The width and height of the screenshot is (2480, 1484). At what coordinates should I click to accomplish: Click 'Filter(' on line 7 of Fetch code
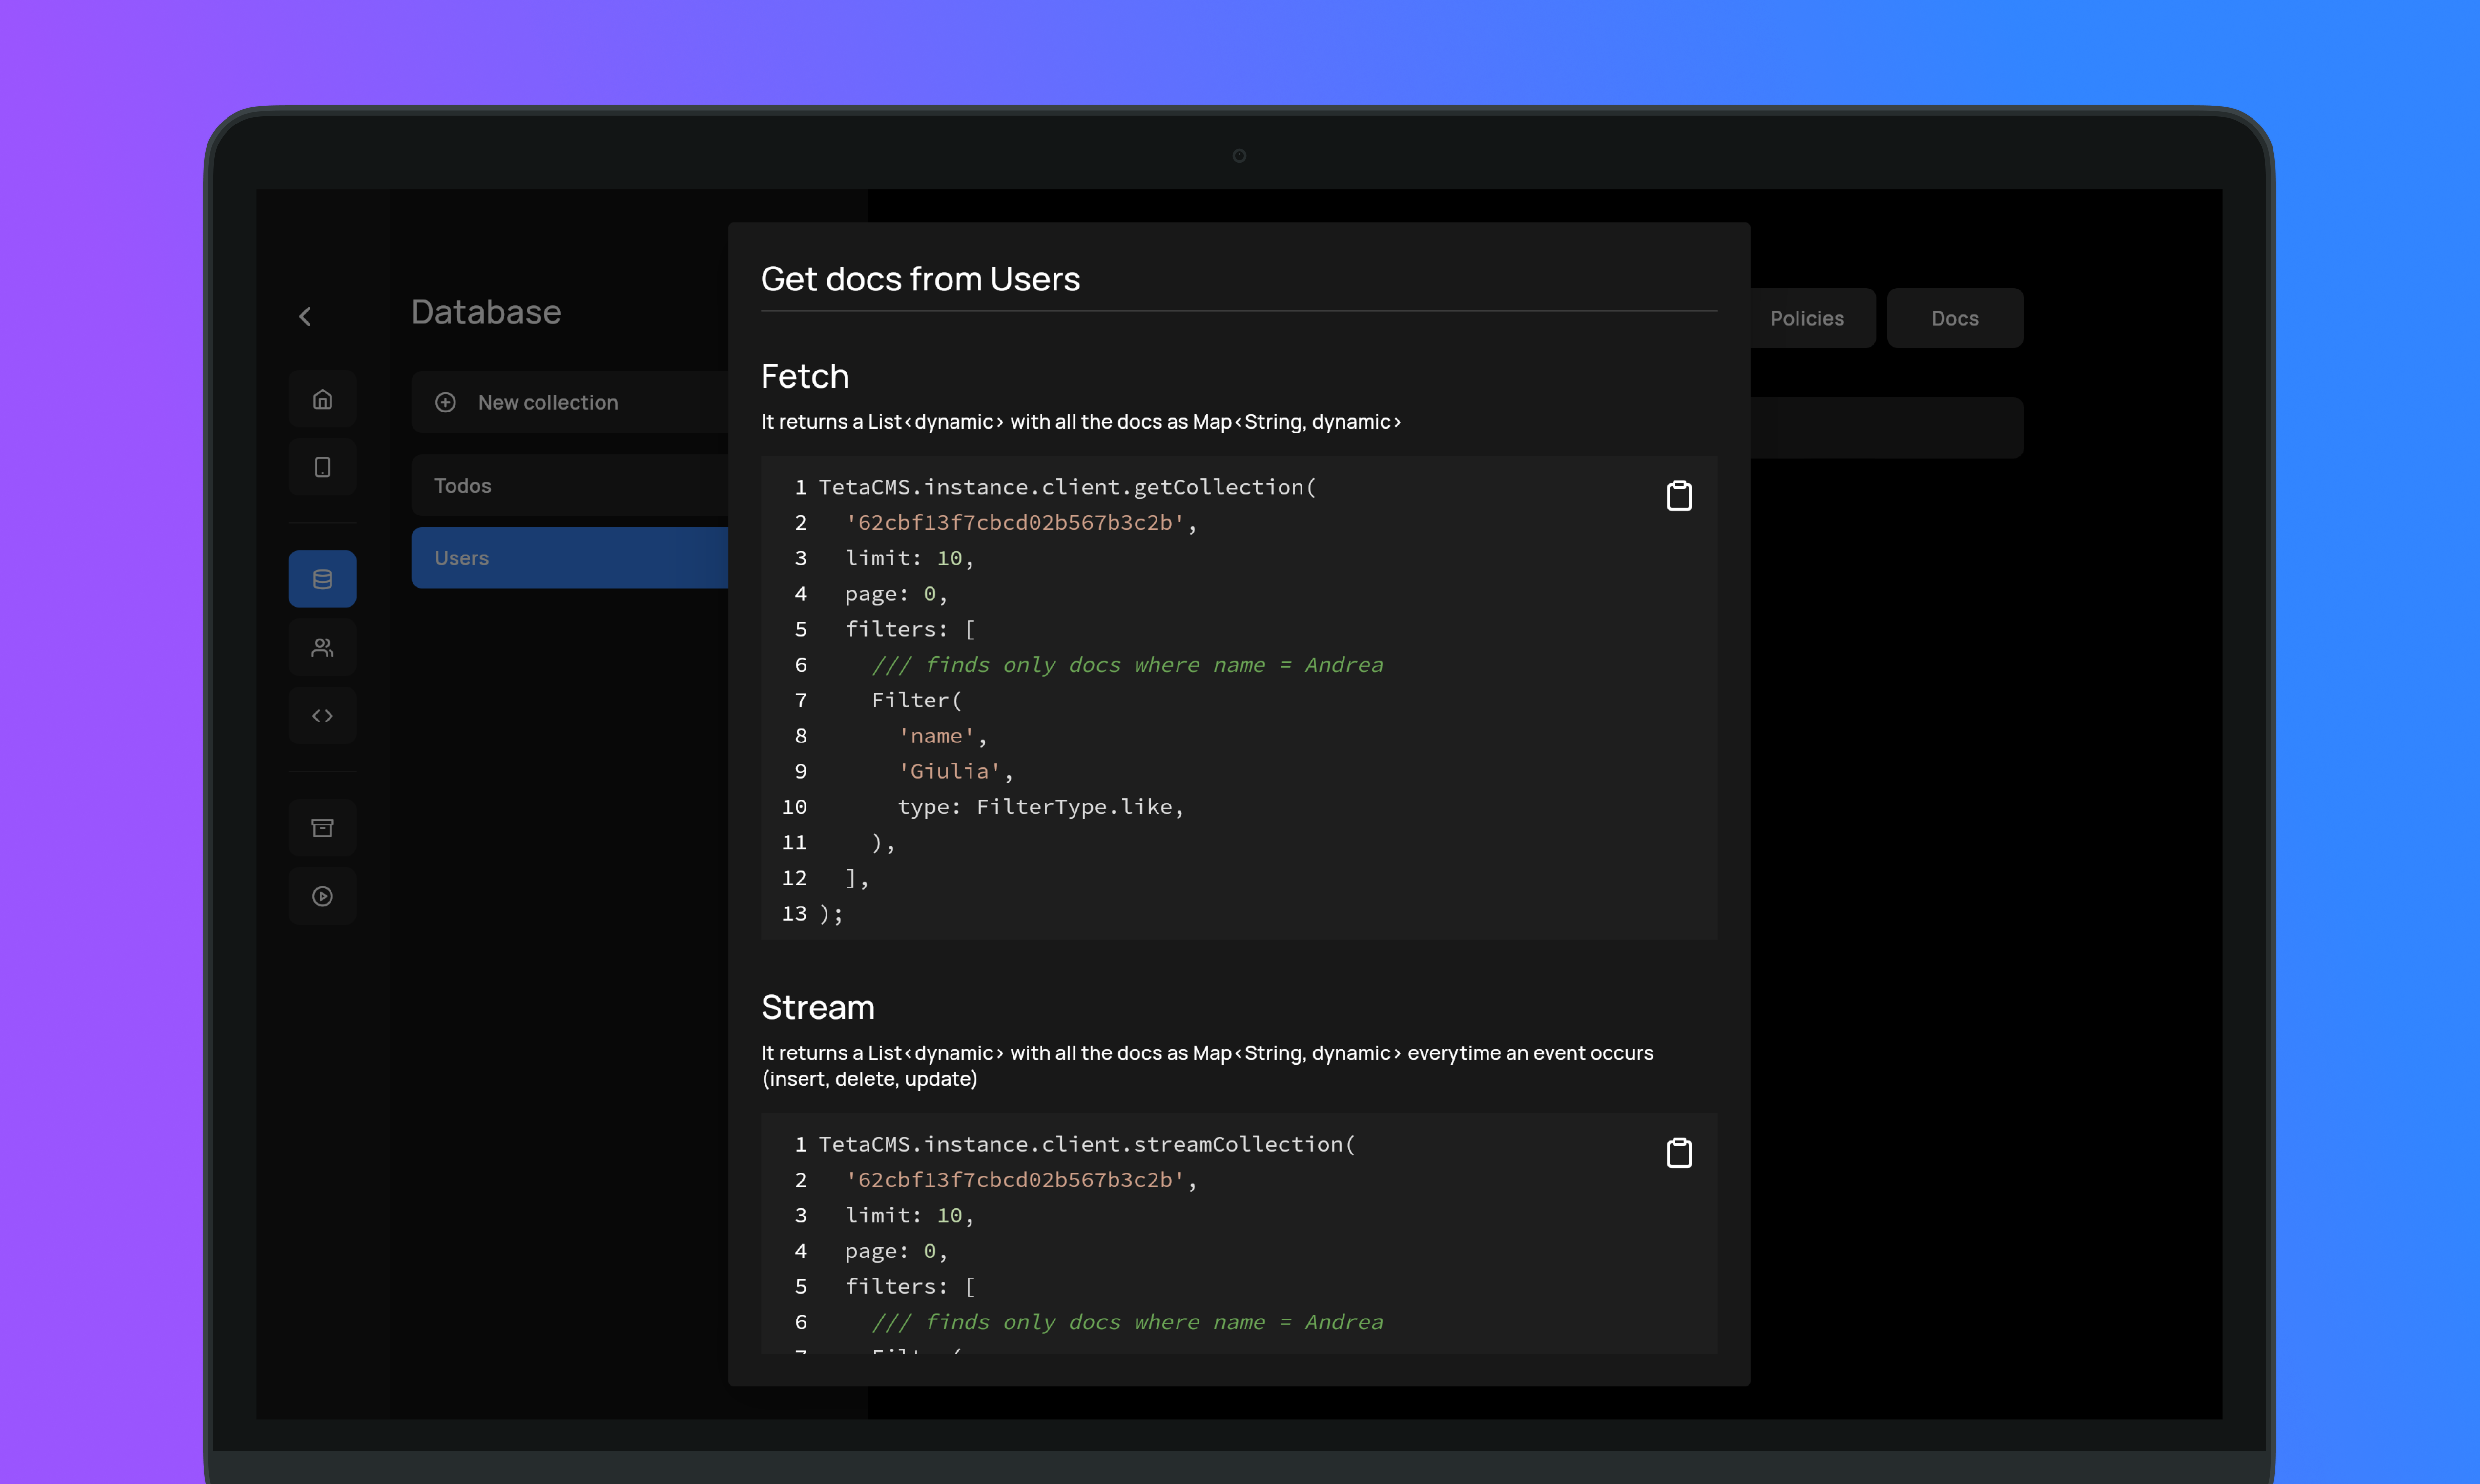[x=916, y=700]
